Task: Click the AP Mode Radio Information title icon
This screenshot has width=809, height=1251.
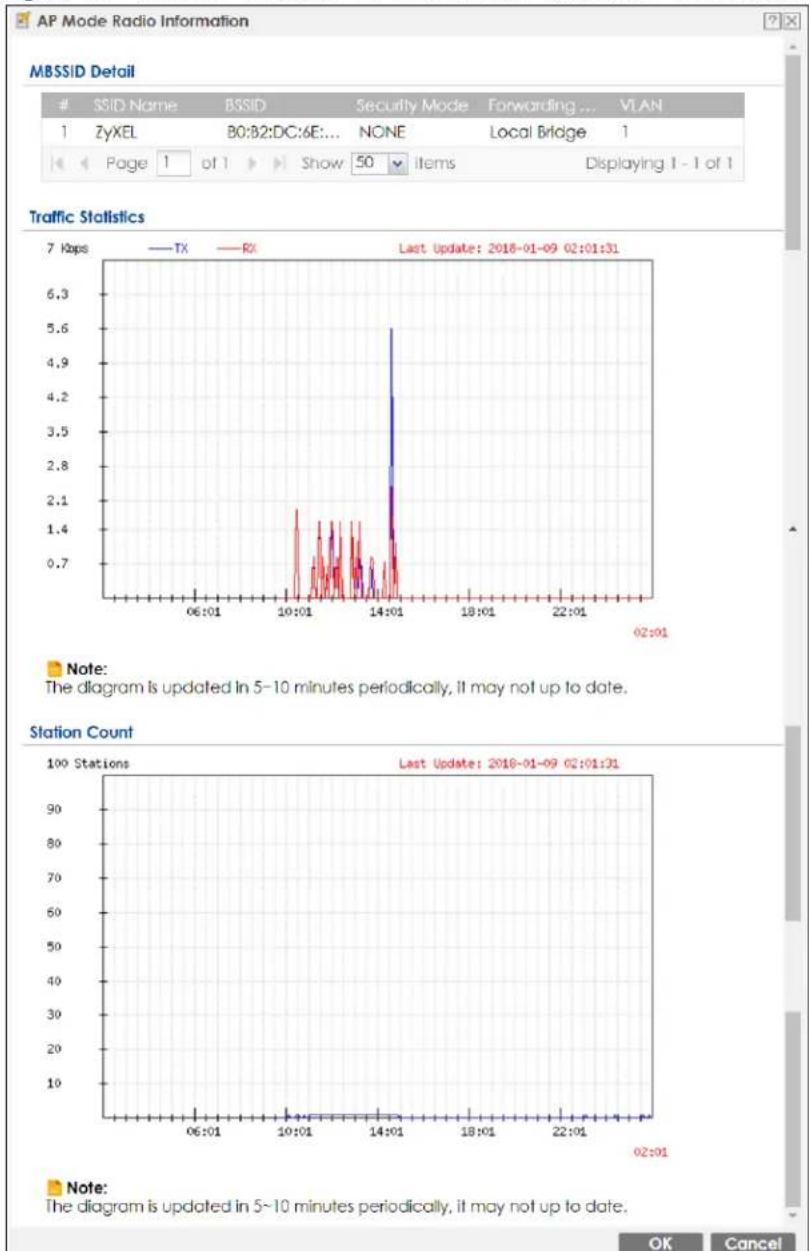Action: 21,21
